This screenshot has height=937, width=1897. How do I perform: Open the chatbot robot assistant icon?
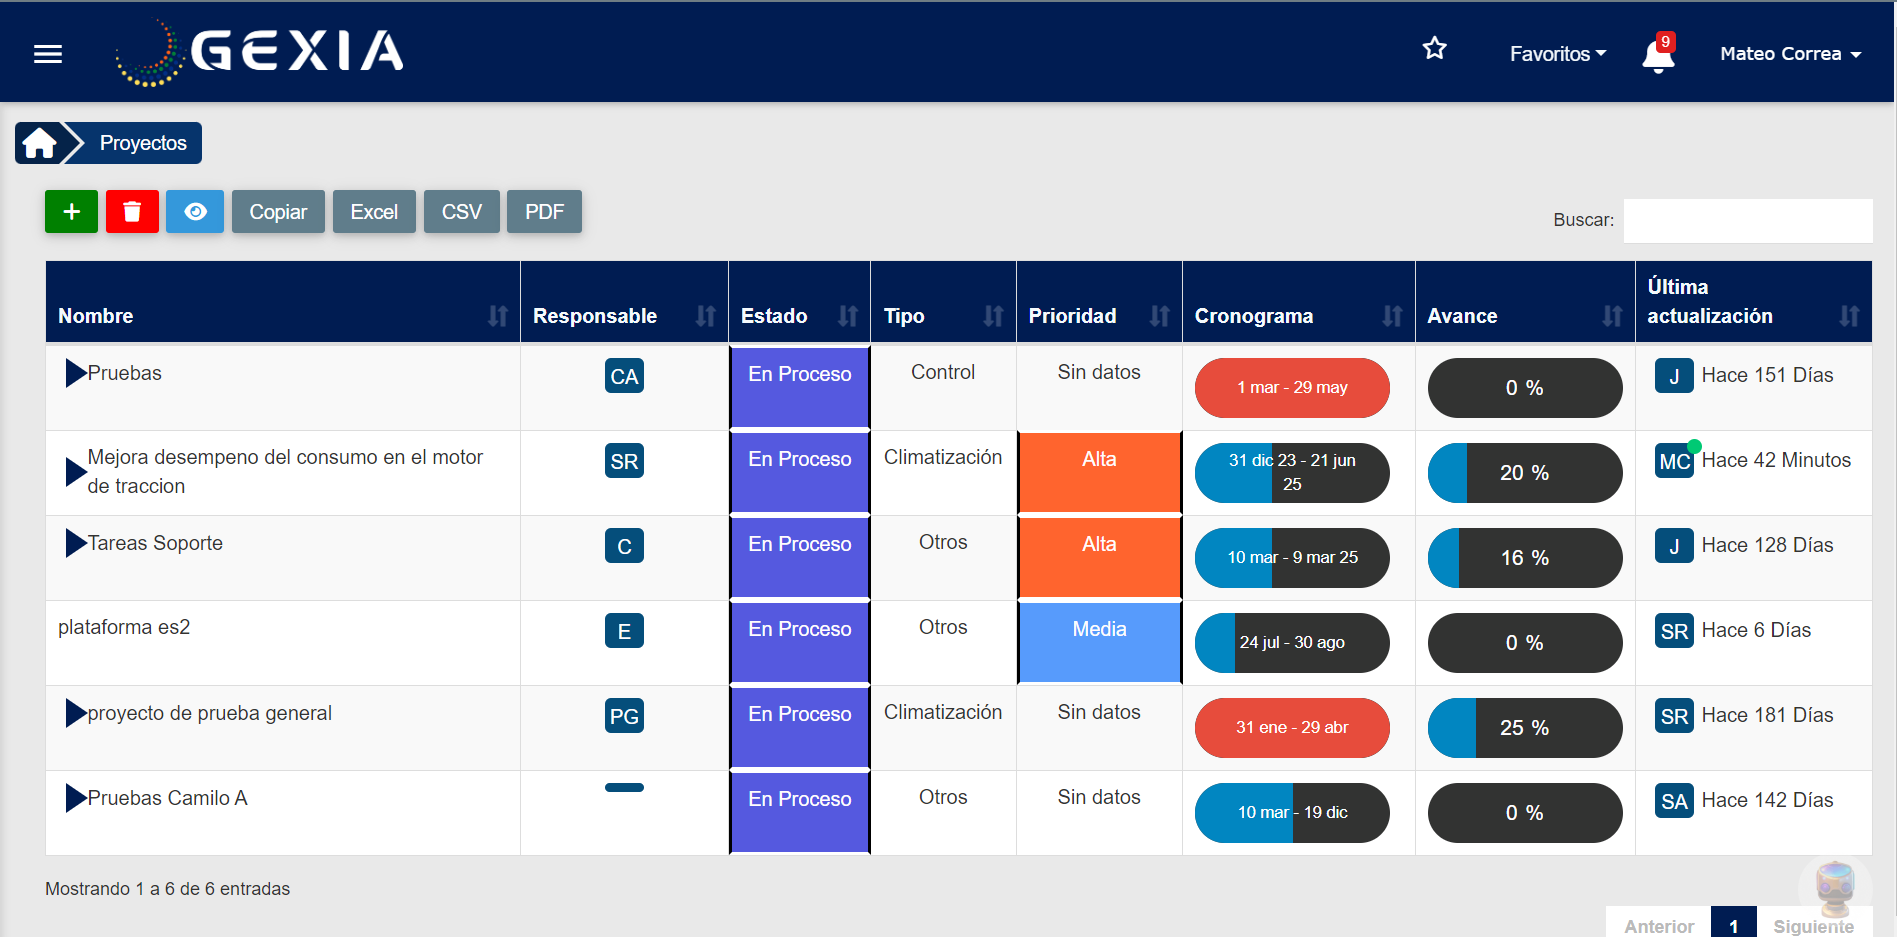point(1835,887)
